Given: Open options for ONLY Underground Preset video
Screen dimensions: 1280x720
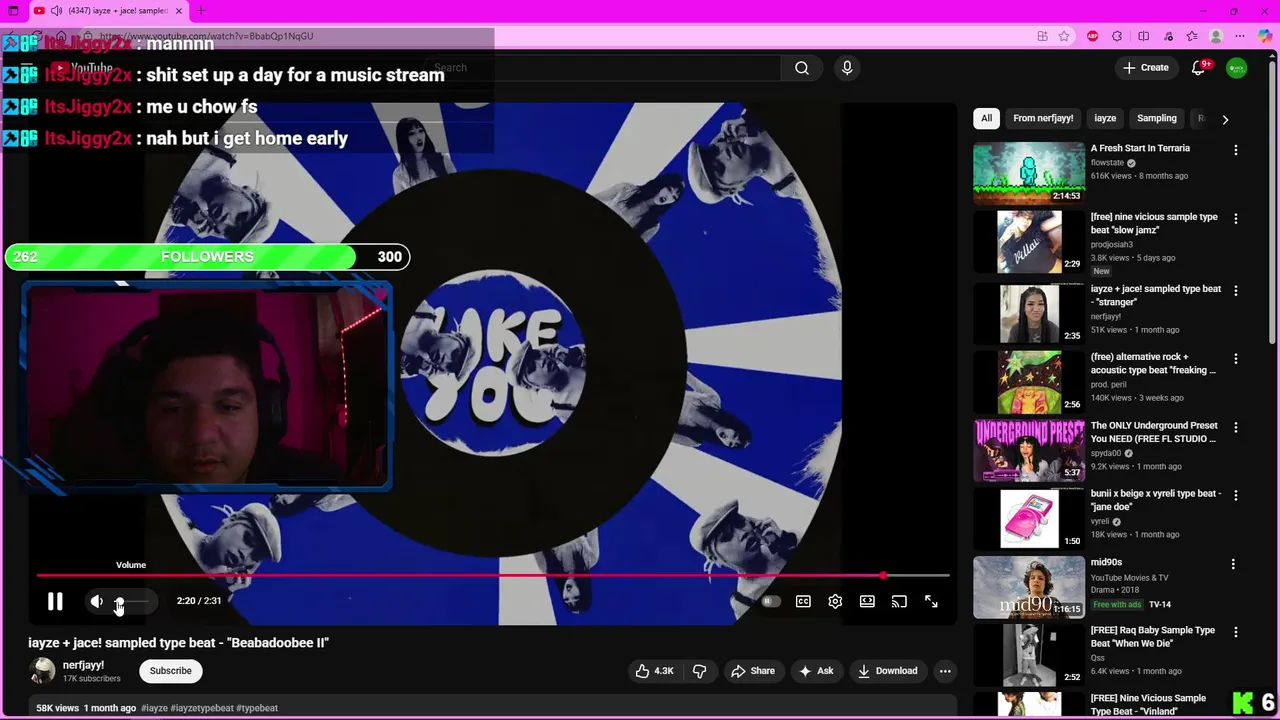Looking at the screenshot, I should tap(1235, 427).
